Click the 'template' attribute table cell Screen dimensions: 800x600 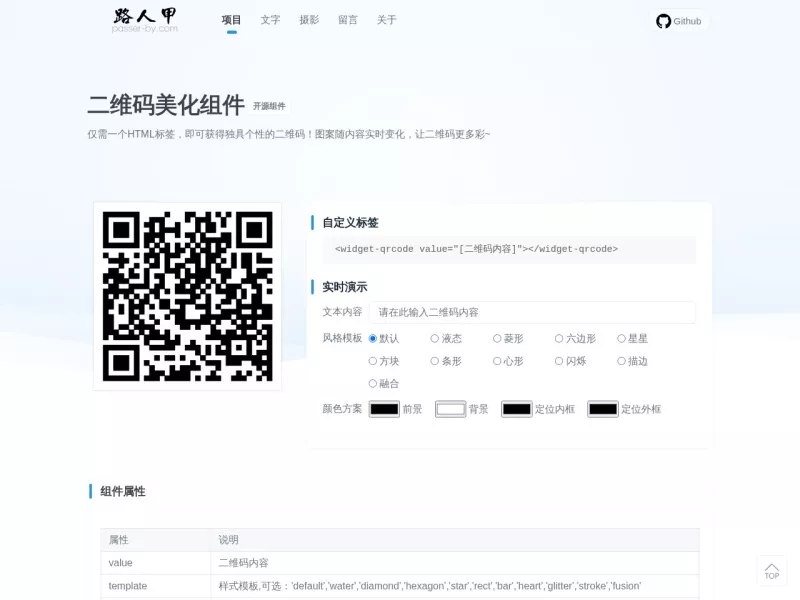click(x=156, y=586)
